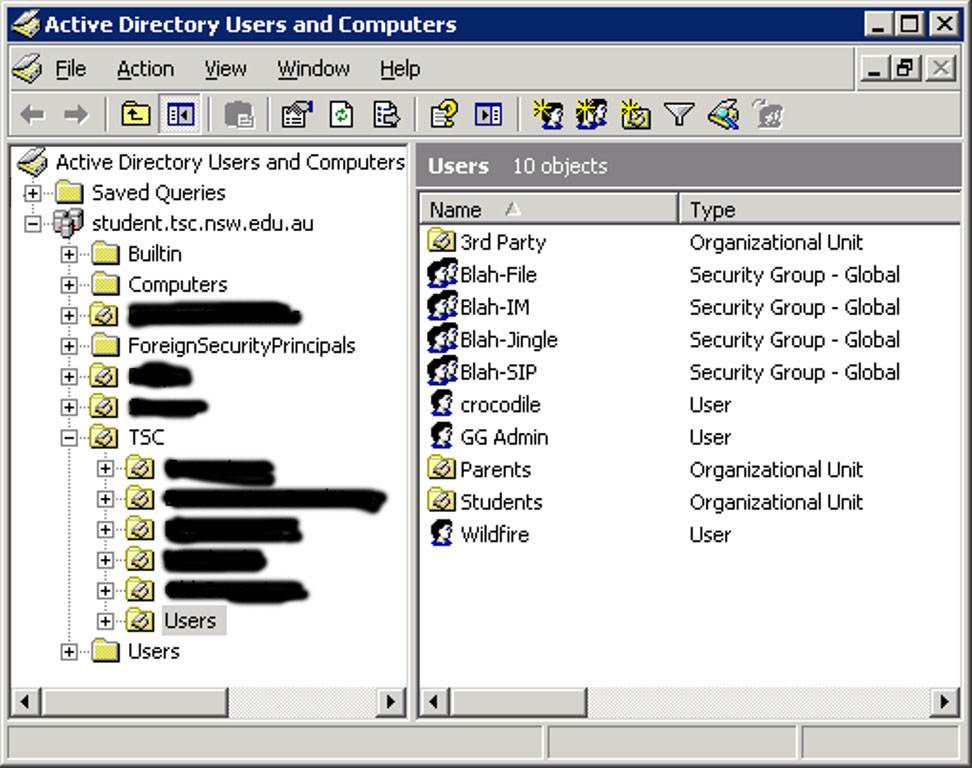Select the root Active Directory Users and Computers node

tap(230, 162)
